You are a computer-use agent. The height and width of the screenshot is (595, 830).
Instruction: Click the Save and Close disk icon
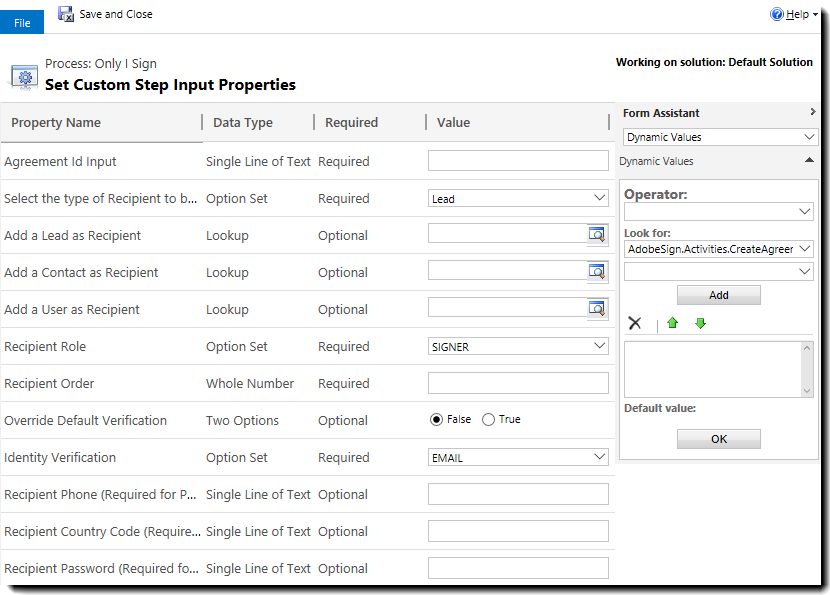coord(66,14)
